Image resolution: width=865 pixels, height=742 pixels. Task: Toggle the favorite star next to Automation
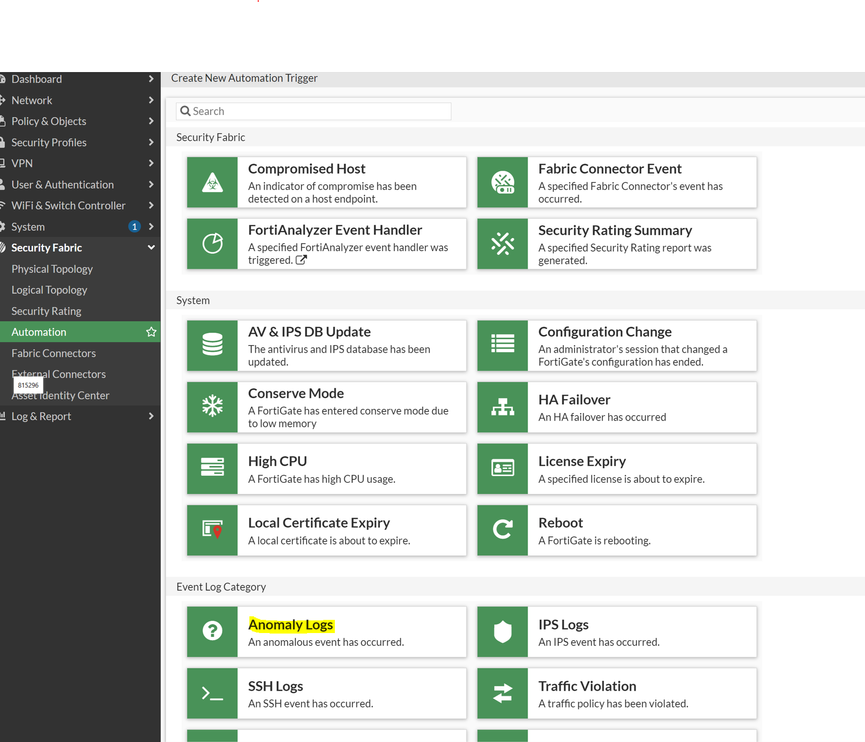[151, 332]
